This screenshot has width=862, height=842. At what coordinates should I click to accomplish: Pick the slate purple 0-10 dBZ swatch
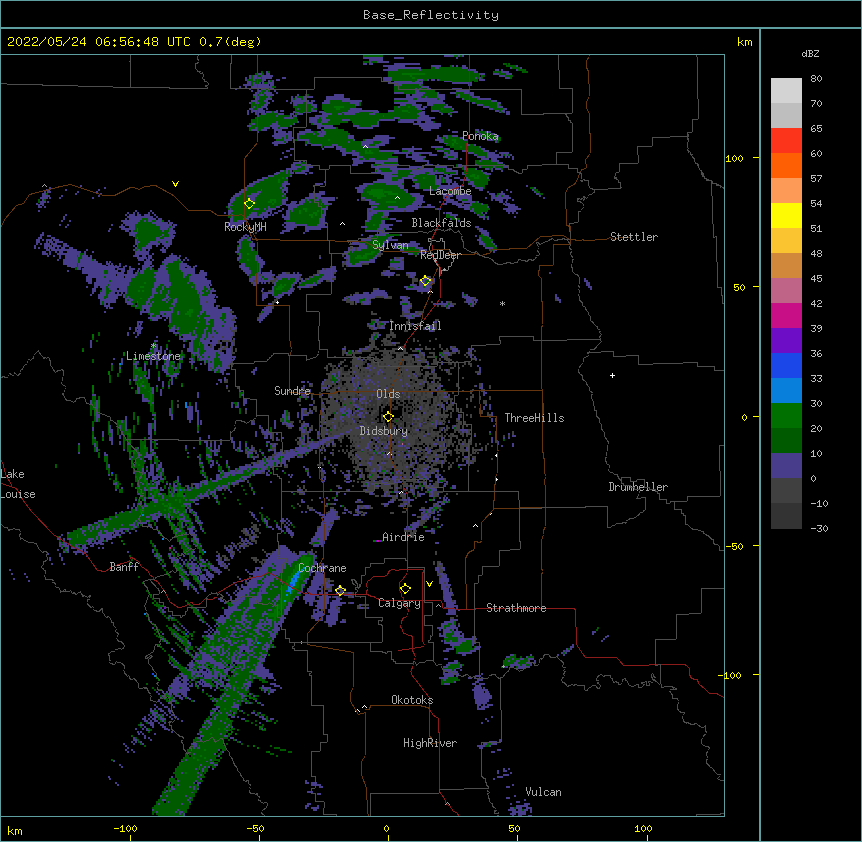click(786, 466)
